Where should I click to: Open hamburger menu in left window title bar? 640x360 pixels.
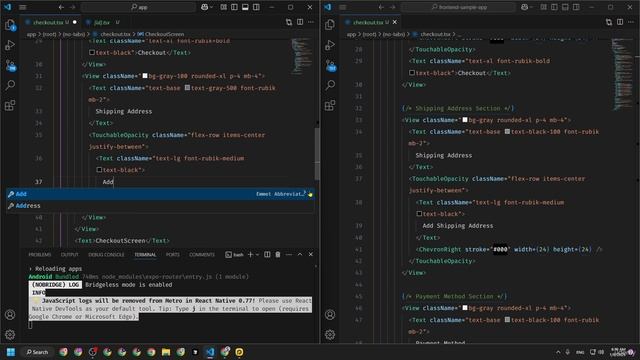point(22,7)
